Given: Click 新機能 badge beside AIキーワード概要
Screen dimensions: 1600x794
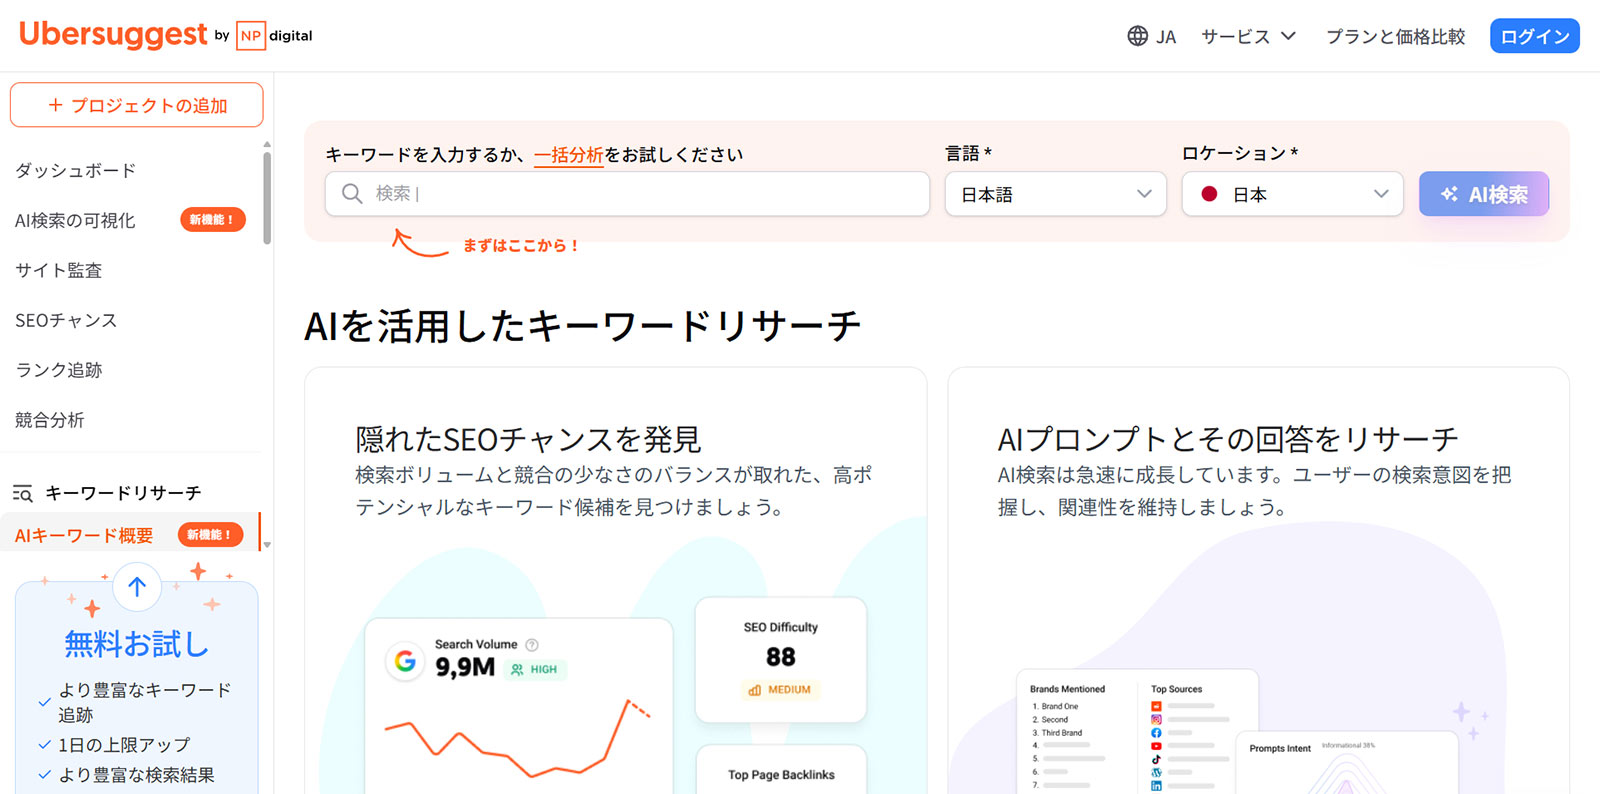Looking at the screenshot, I should (x=211, y=535).
